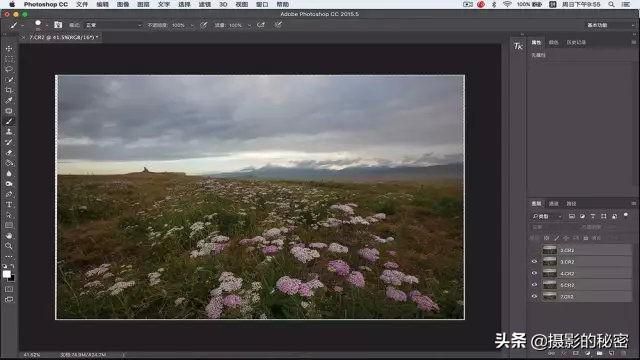Toggle visibility of the 4.CR2 layer
This screenshot has height=360, width=640.
tap(534, 273)
